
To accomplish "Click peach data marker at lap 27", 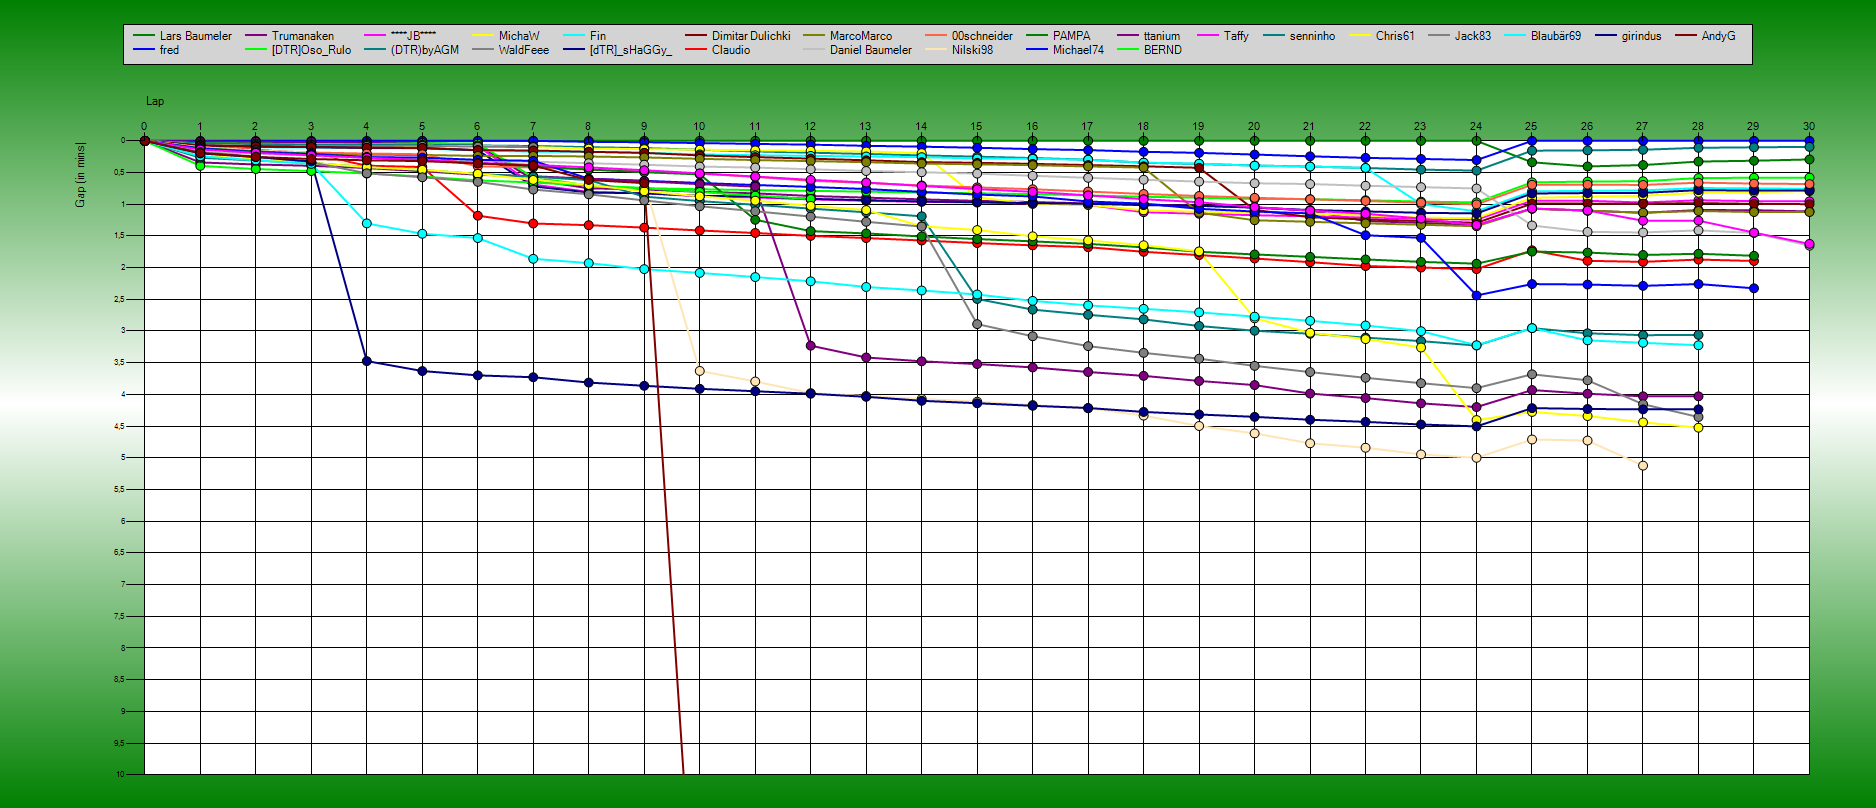I will click(1643, 466).
